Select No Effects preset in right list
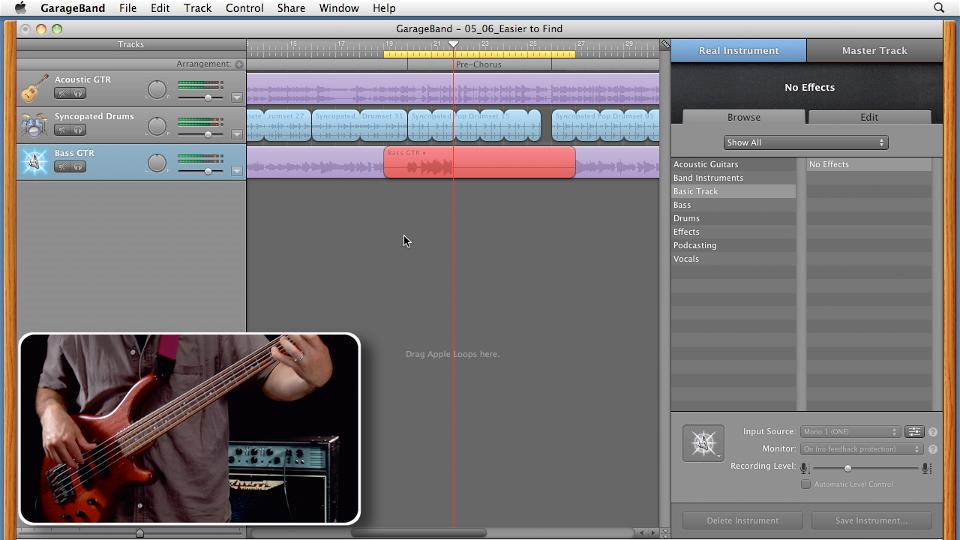This screenshot has height=540, width=960. 869,164
